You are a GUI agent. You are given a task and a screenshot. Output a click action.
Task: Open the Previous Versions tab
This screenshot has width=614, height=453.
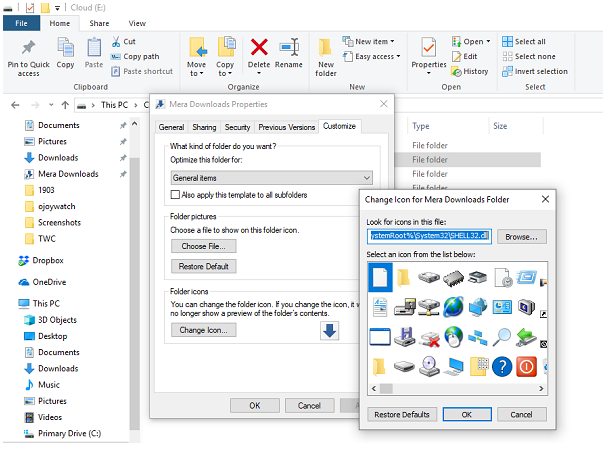(286, 127)
